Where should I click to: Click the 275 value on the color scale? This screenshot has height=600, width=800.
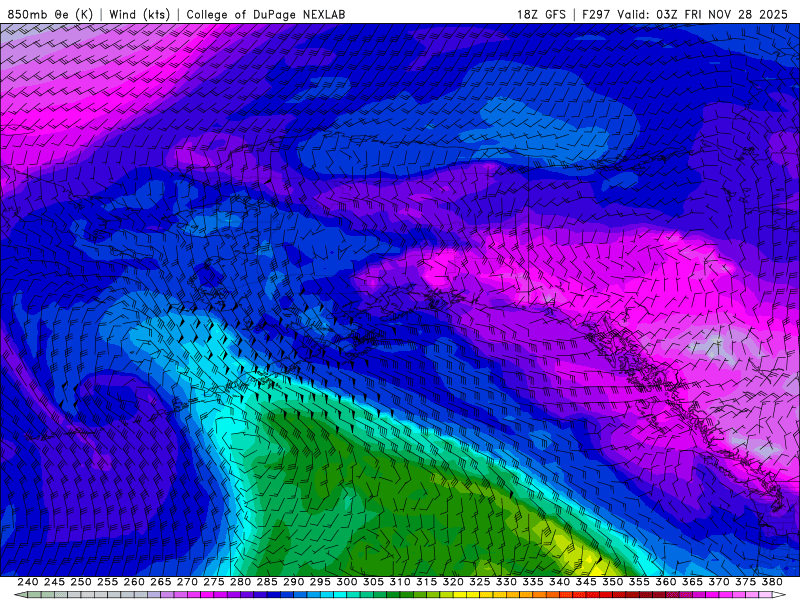click(214, 582)
